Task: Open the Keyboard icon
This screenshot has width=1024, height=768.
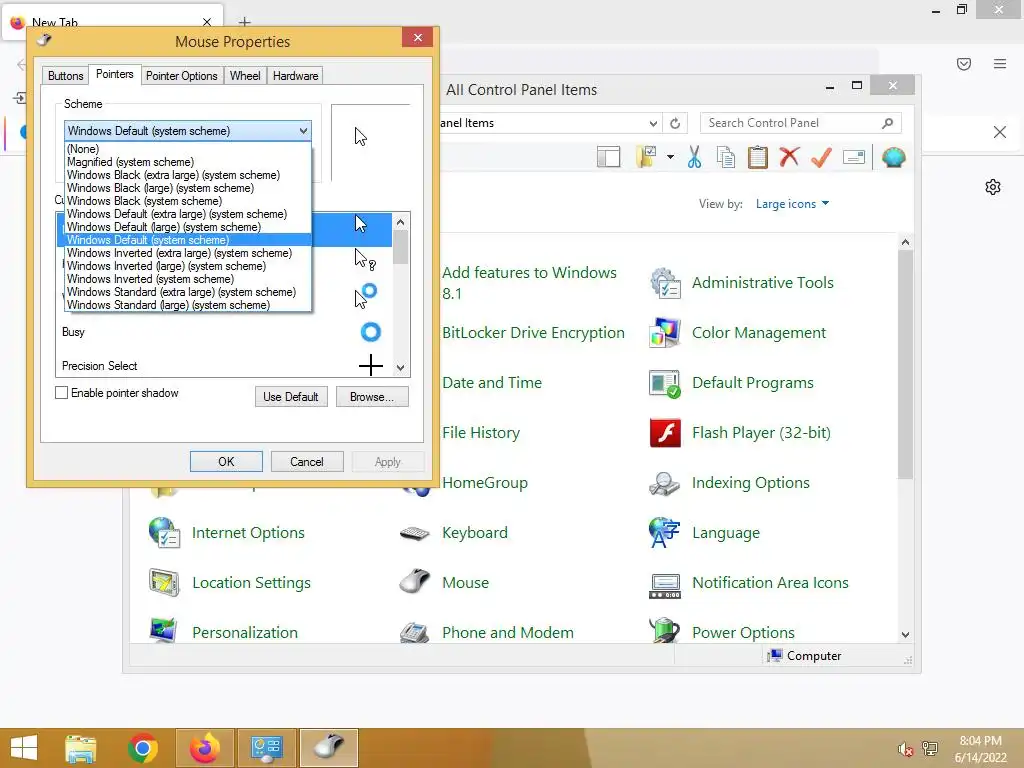Action: (x=415, y=534)
